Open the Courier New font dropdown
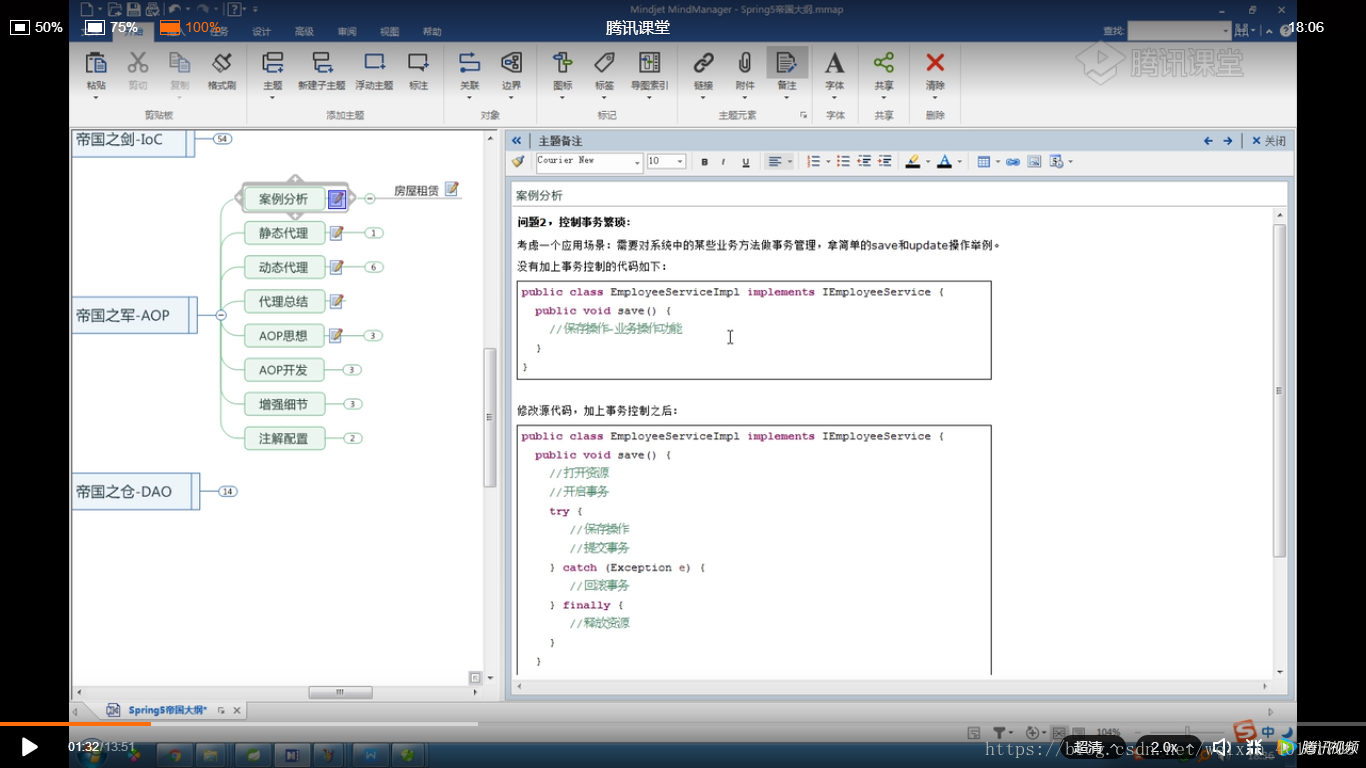 tap(637, 162)
